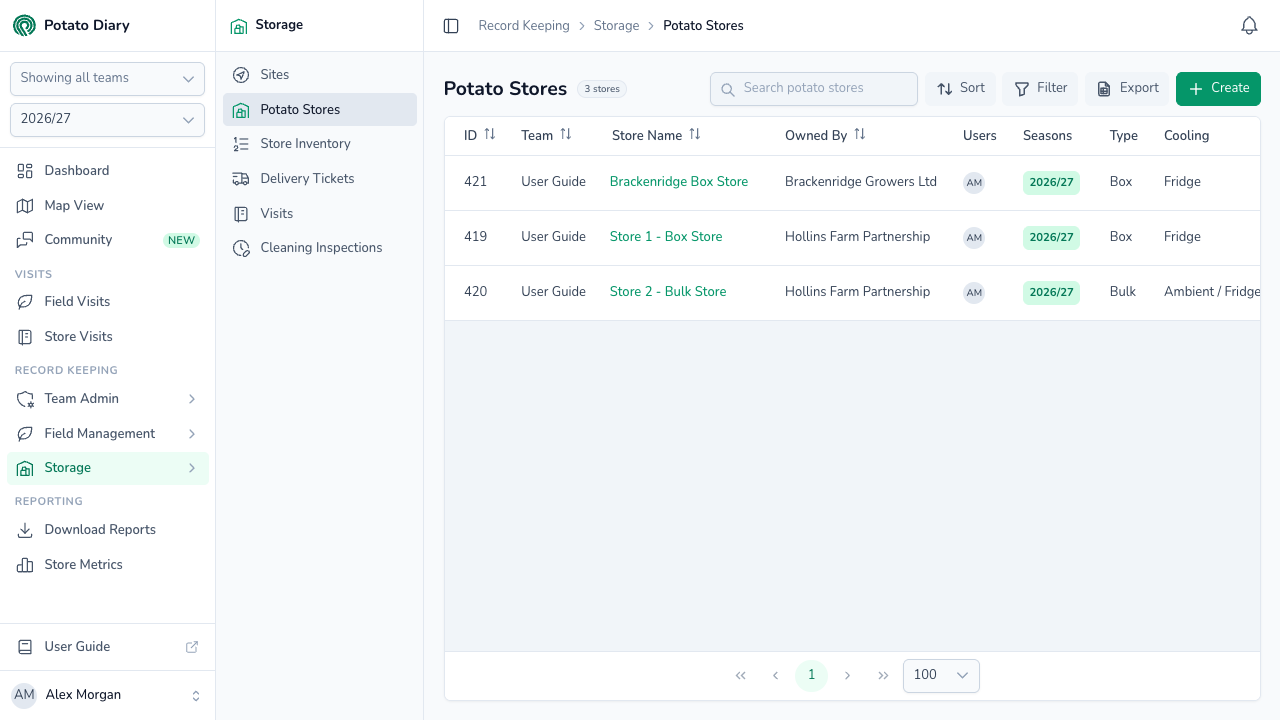The width and height of the screenshot is (1280, 720).
Task: Sort by Team column arrows
Action: [566, 135]
